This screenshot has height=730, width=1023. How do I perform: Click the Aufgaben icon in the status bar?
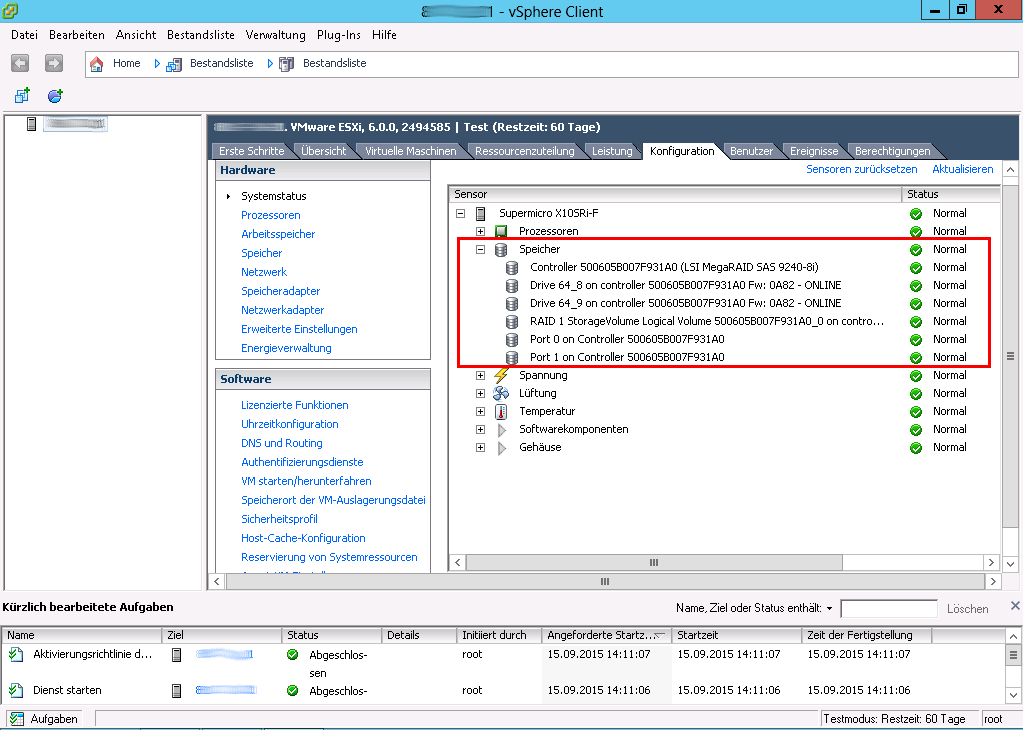(17, 718)
